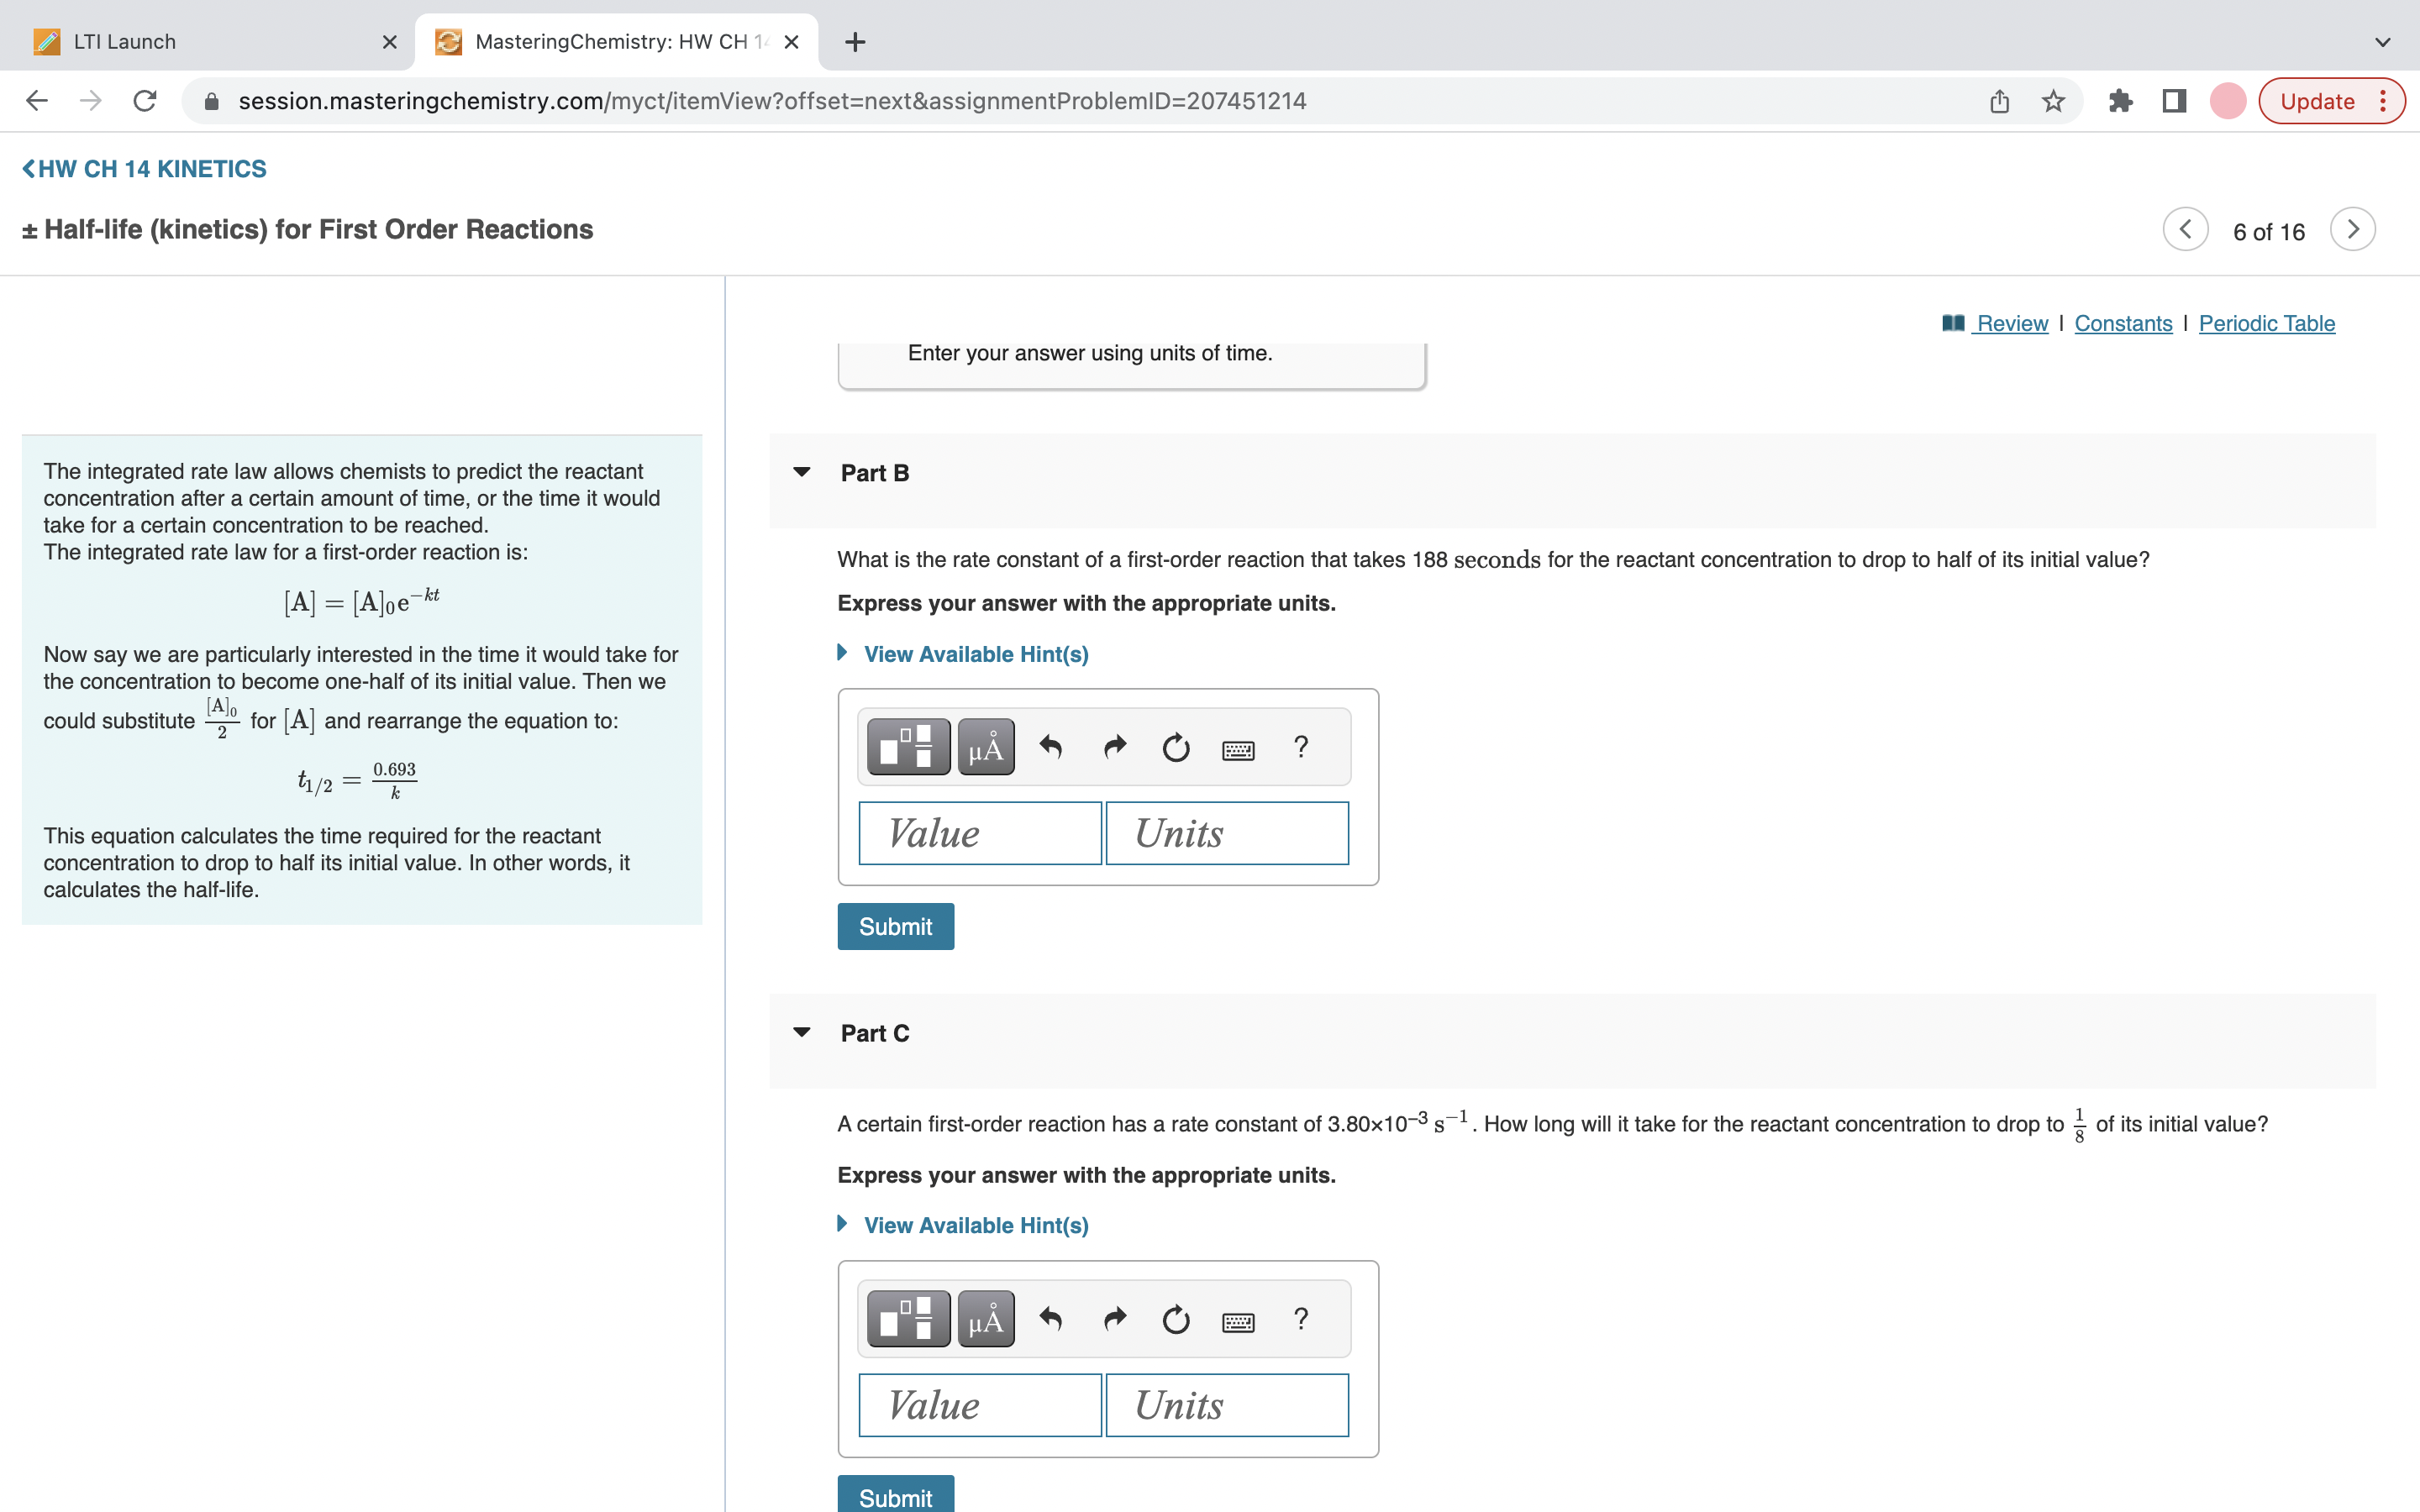Viewport: 2420px width, 1512px height.
Task: Open the browser extensions puzzle icon
Action: click(2119, 101)
